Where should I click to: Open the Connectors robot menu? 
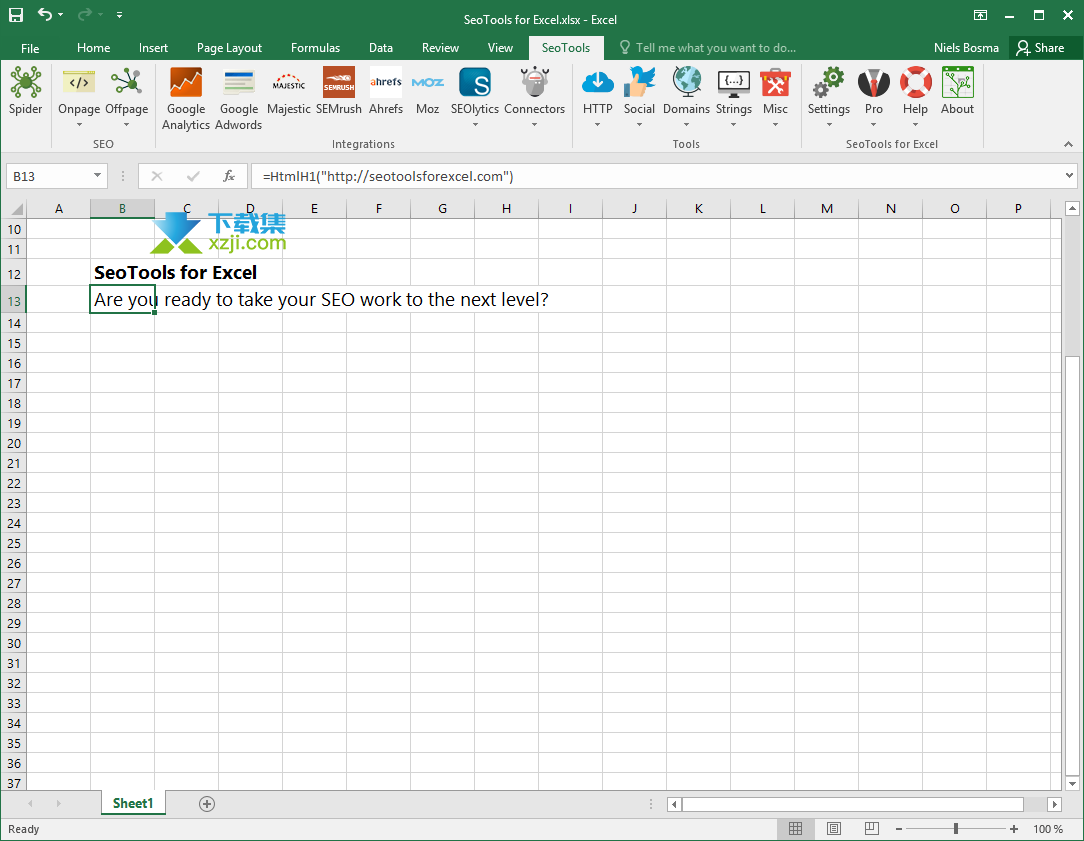click(534, 97)
